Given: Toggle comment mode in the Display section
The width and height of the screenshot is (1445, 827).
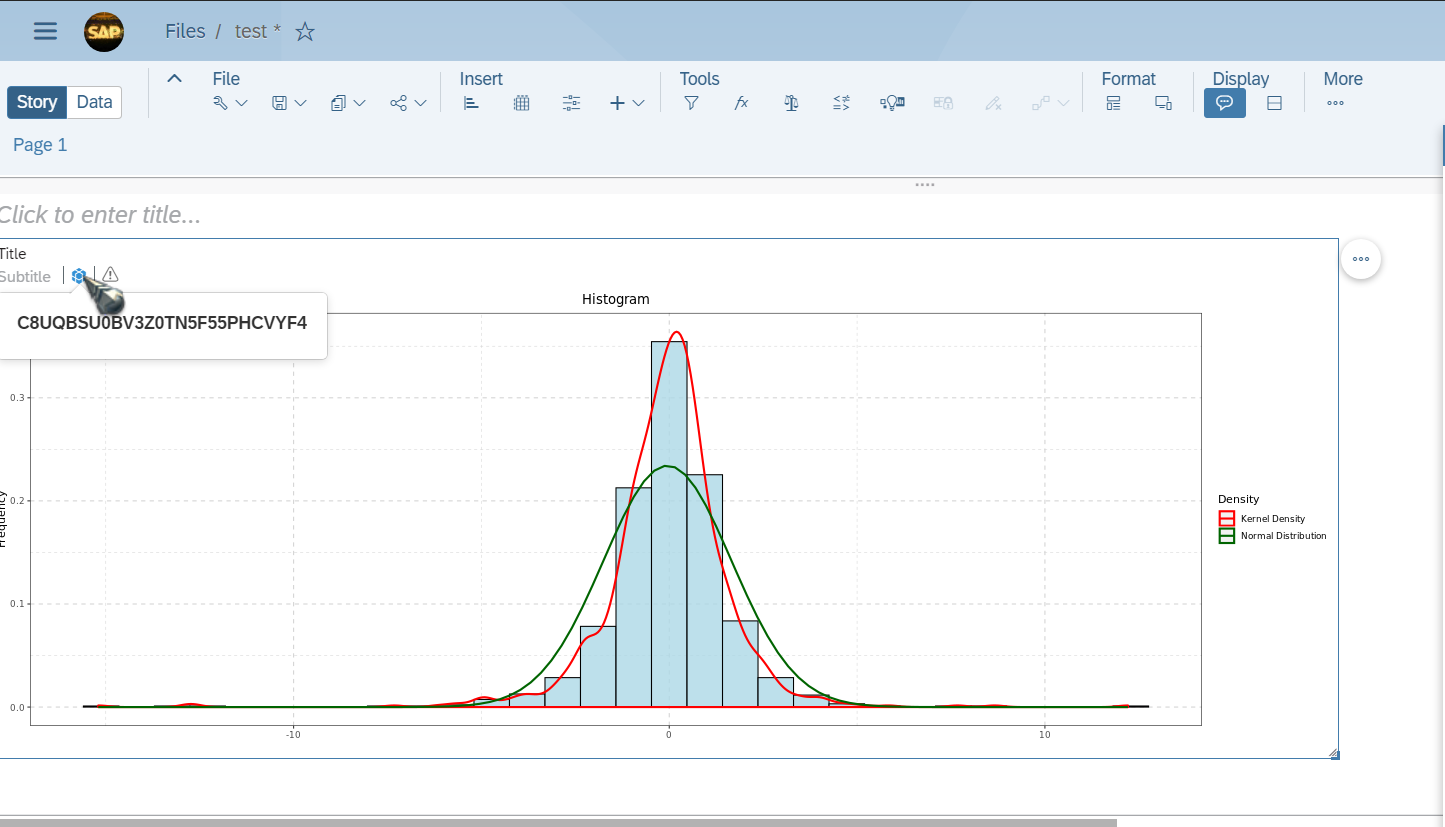Looking at the screenshot, I should (x=1225, y=103).
